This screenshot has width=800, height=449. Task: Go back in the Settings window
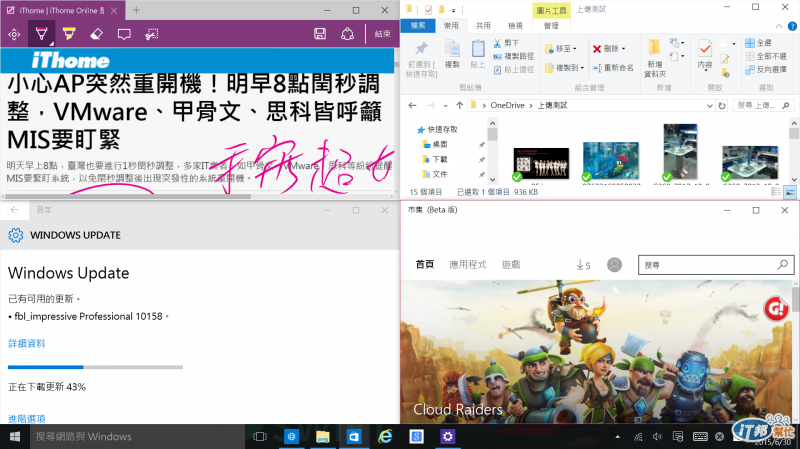[x=14, y=210]
